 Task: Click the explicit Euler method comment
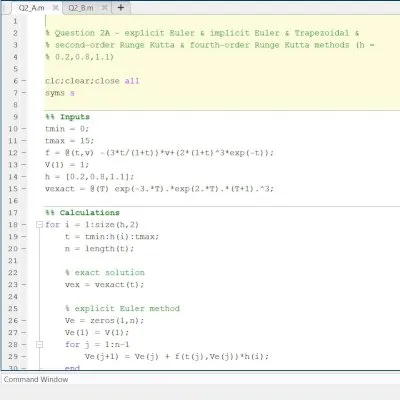122,309
